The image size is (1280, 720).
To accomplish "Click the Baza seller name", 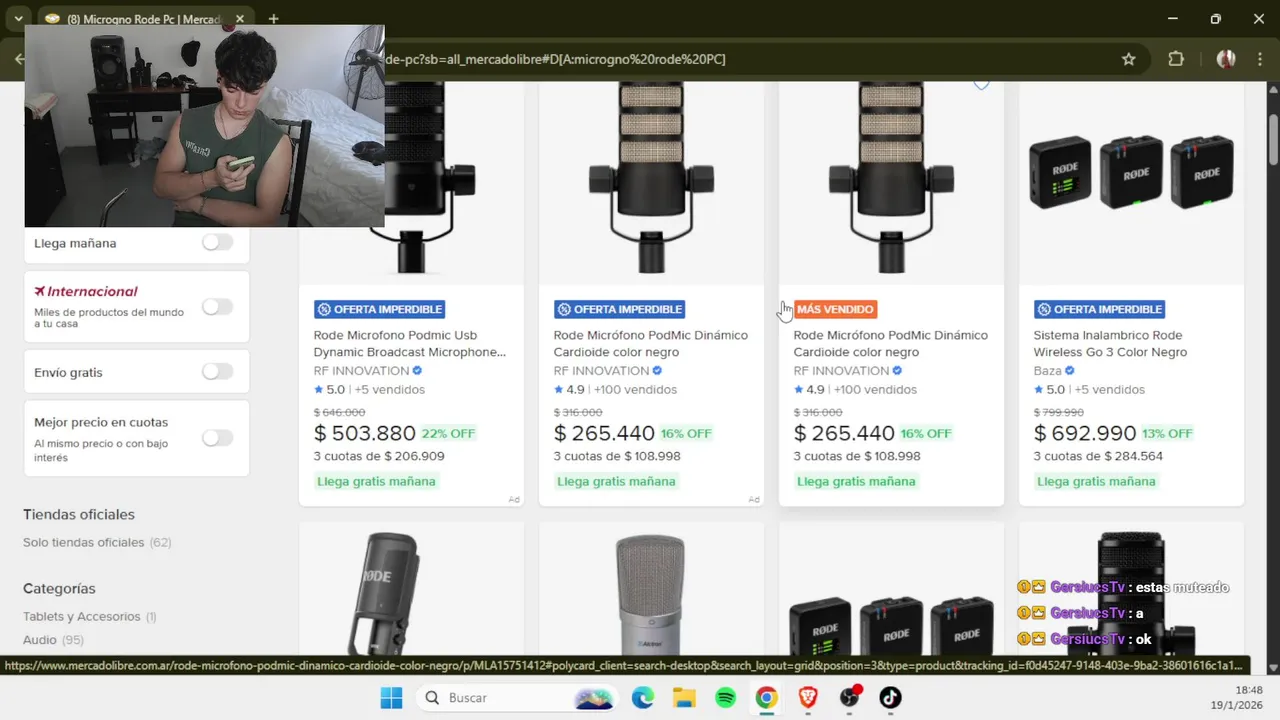I will click(x=1048, y=371).
